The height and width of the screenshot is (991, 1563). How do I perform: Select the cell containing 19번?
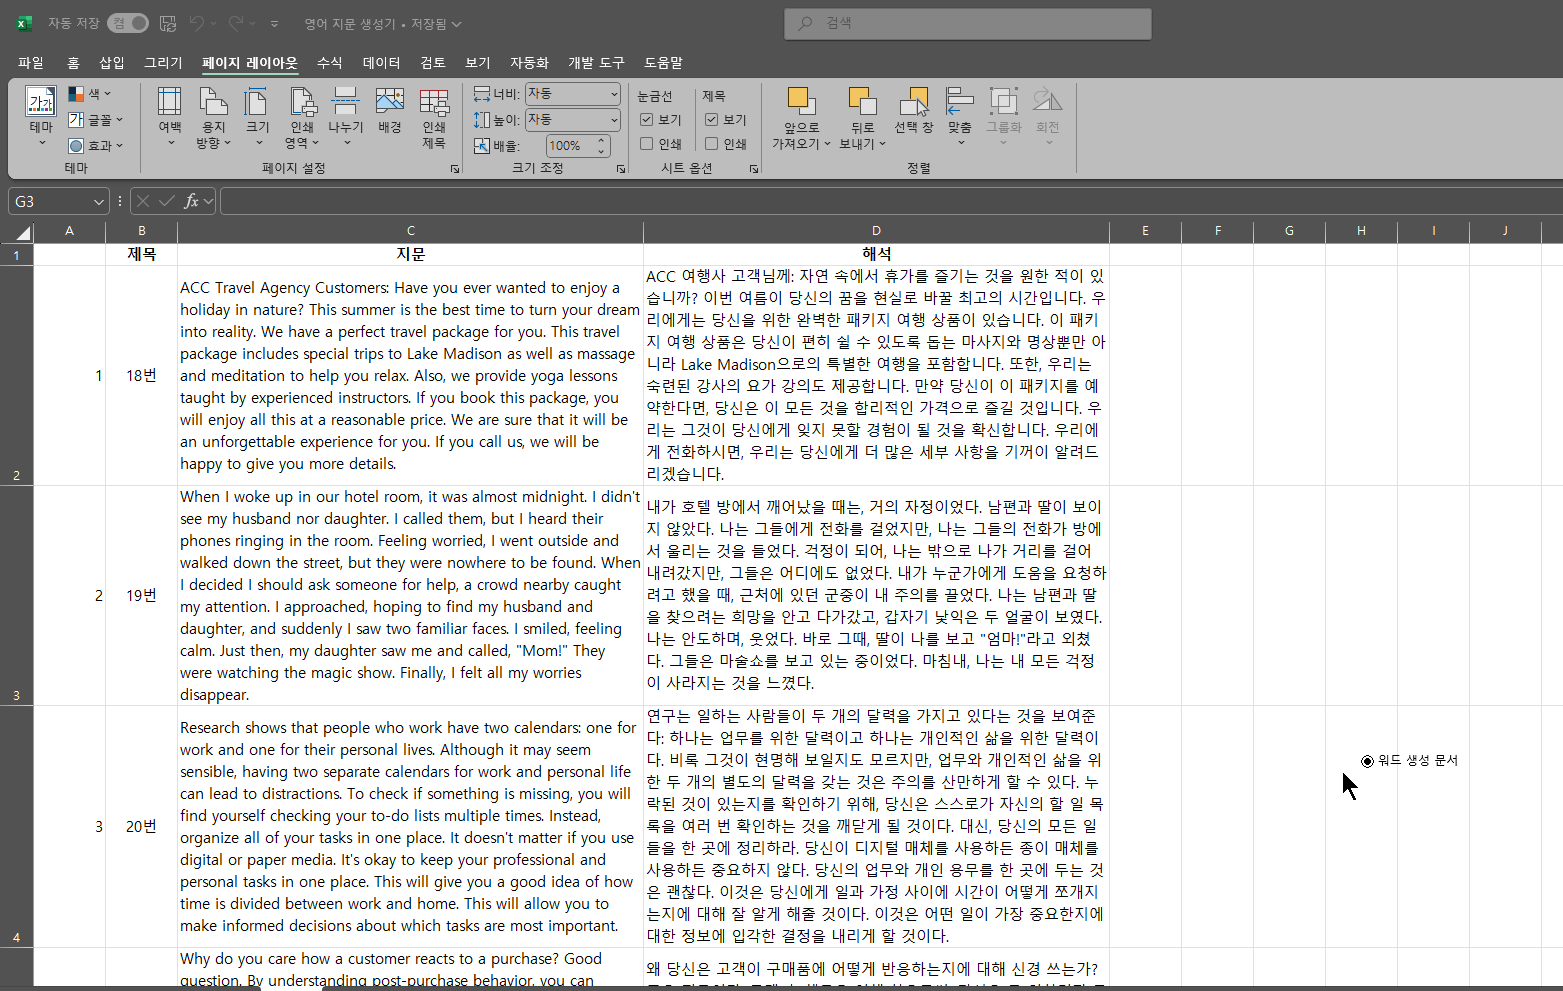pyautogui.click(x=142, y=596)
